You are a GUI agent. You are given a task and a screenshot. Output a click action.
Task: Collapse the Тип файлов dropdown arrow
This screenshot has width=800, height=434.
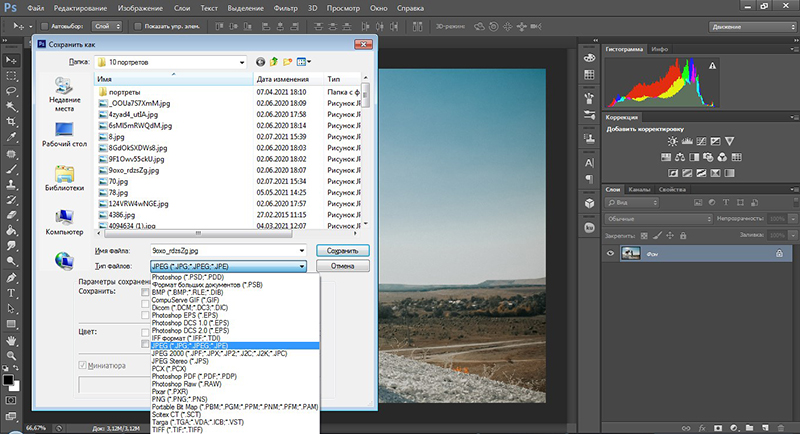coord(302,266)
